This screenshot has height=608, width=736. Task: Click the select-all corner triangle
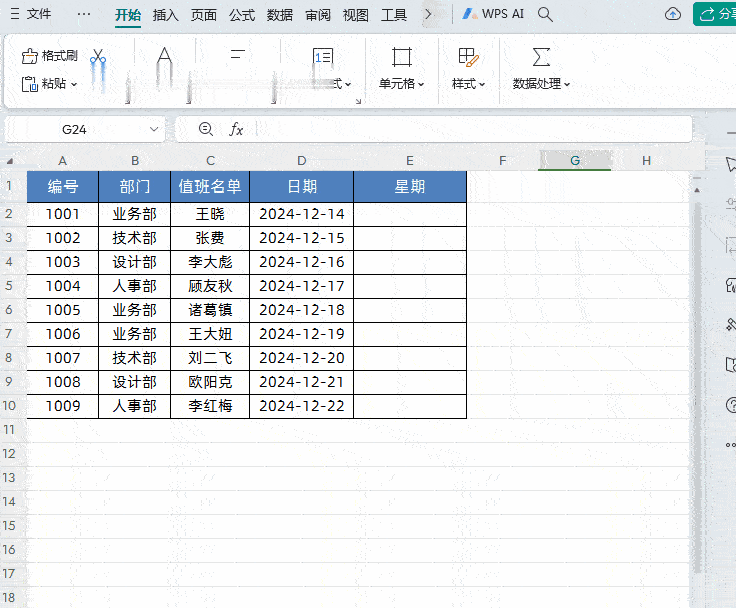(x=9, y=161)
